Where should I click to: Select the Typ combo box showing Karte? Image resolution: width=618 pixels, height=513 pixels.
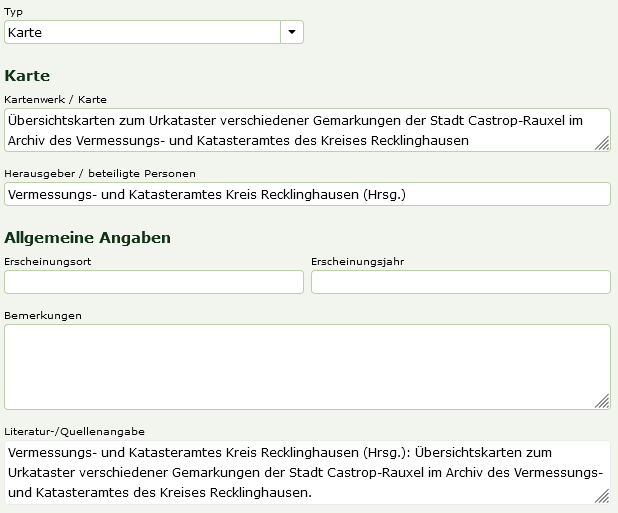click(x=154, y=32)
